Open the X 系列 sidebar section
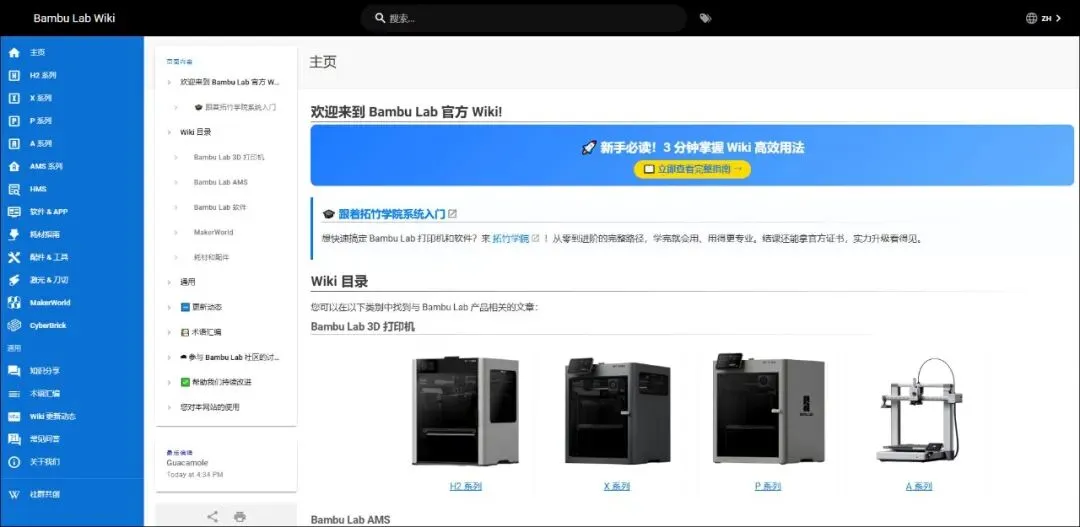The width and height of the screenshot is (1080, 527). 72,98
